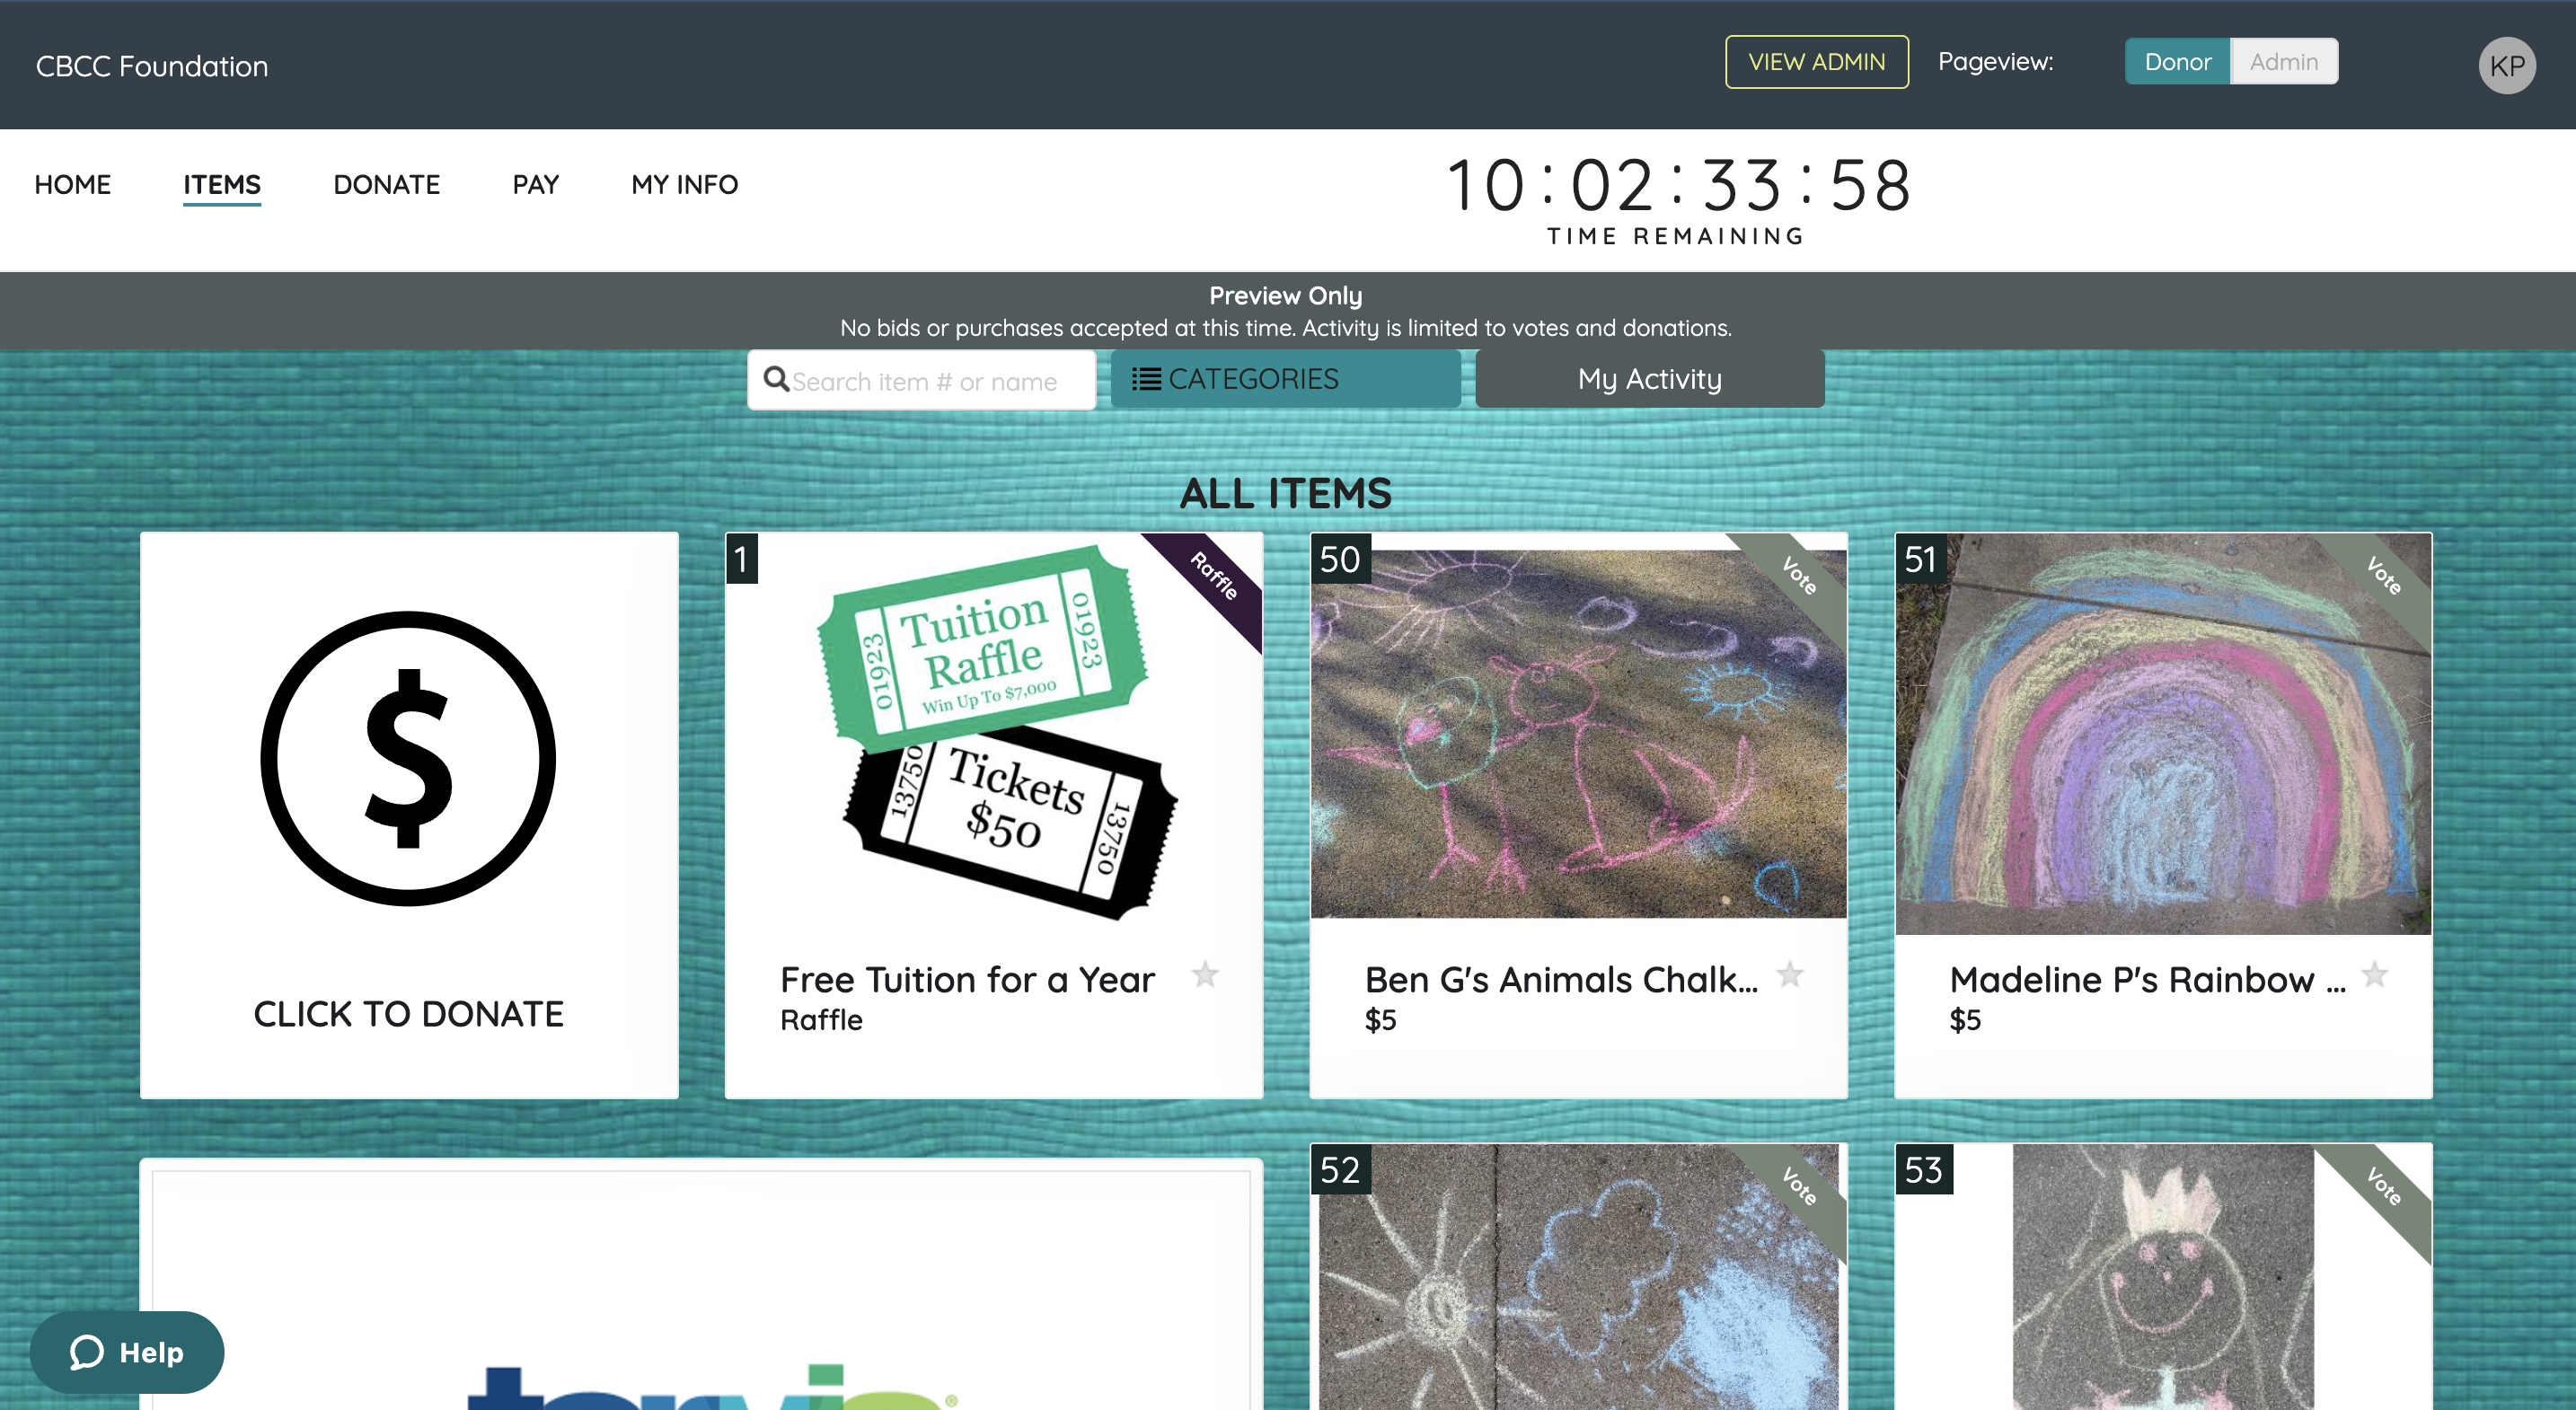The width and height of the screenshot is (2576, 1410).
Task: Star Ben G's Animals Chalk item
Action: coord(1789,975)
